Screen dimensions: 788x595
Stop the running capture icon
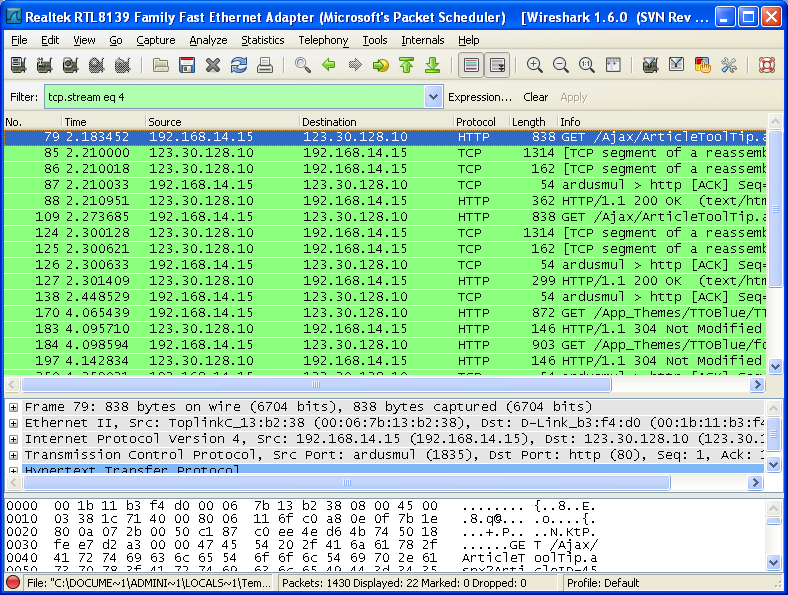click(x=96, y=65)
